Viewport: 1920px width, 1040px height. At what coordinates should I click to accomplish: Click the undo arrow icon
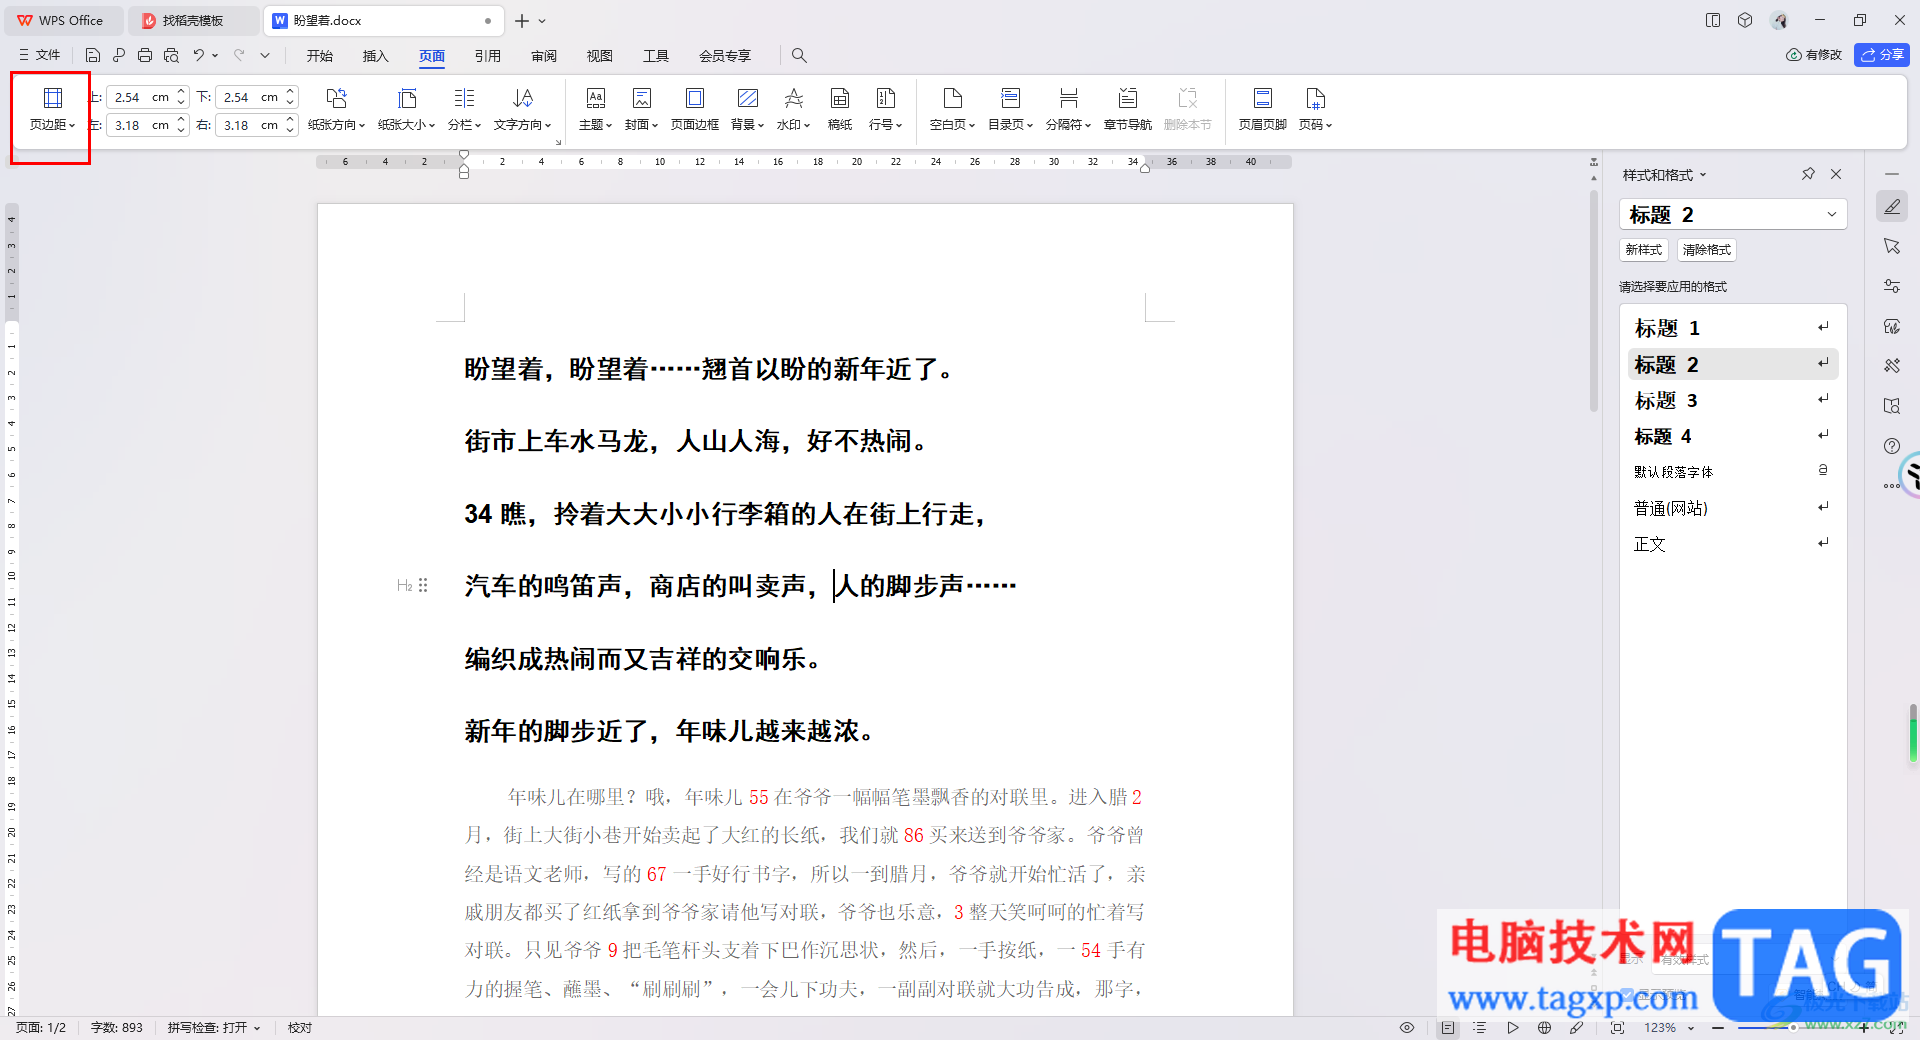click(x=198, y=55)
